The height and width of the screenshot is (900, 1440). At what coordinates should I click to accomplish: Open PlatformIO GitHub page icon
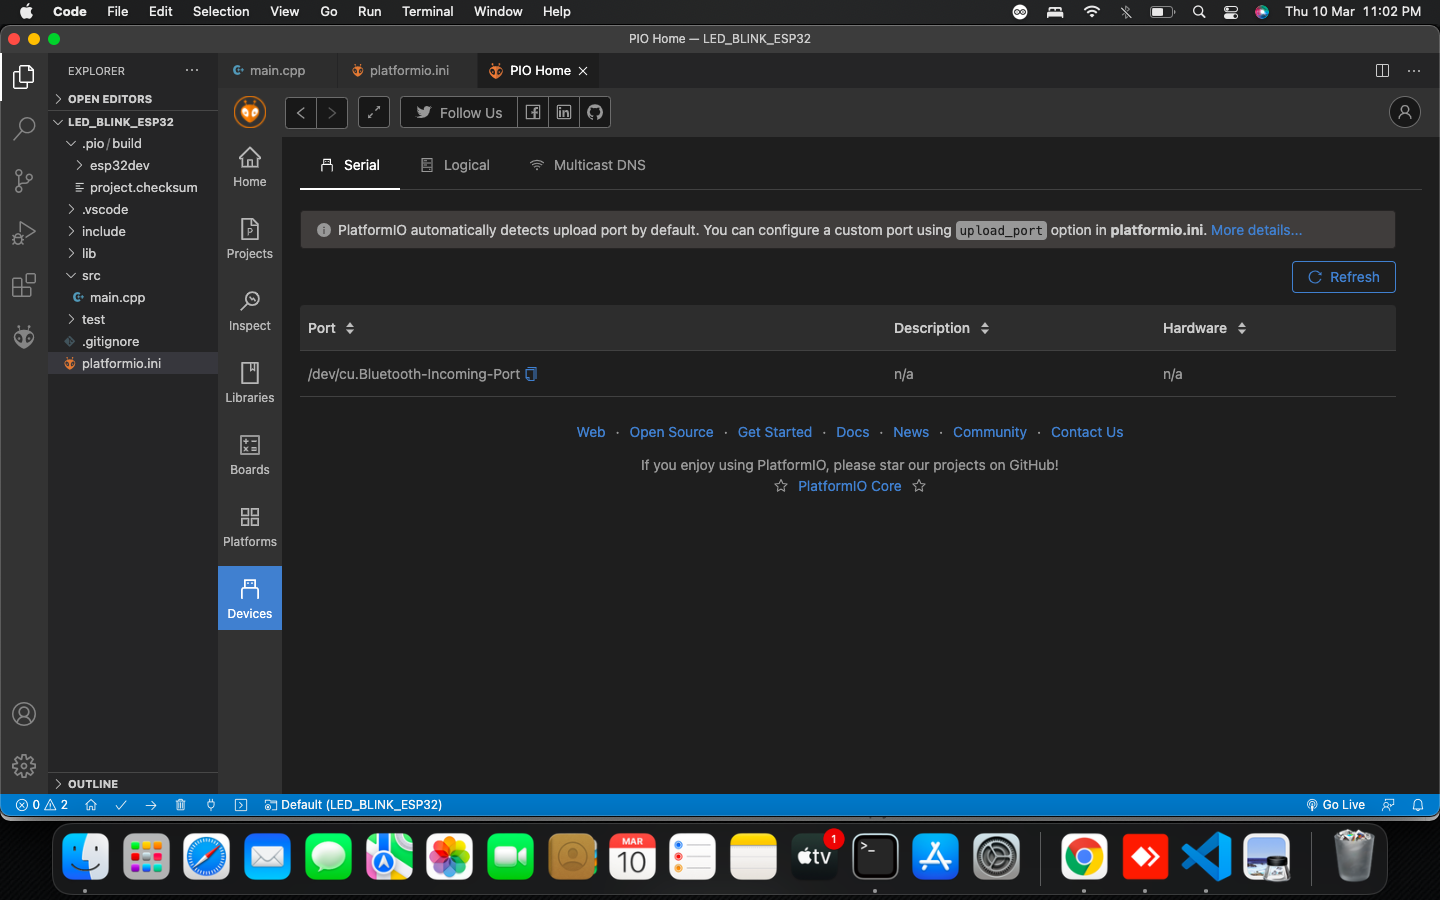pyautogui.click(x=595, y=113)
